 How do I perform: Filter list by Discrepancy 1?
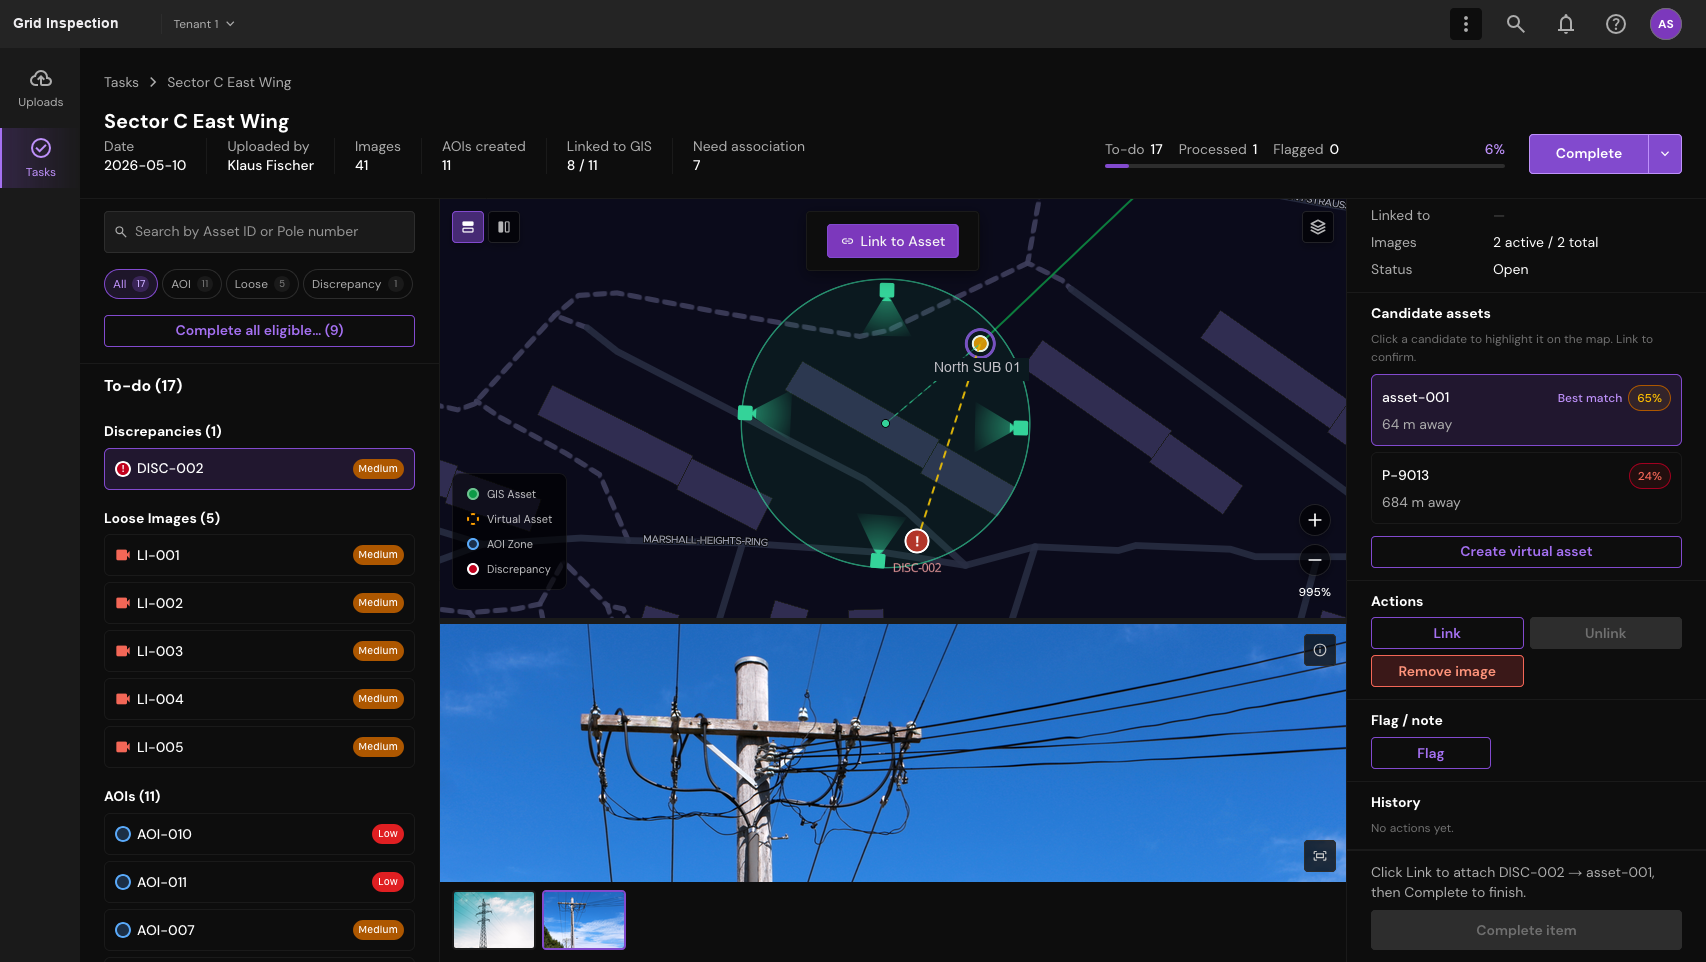coord(357,284)
